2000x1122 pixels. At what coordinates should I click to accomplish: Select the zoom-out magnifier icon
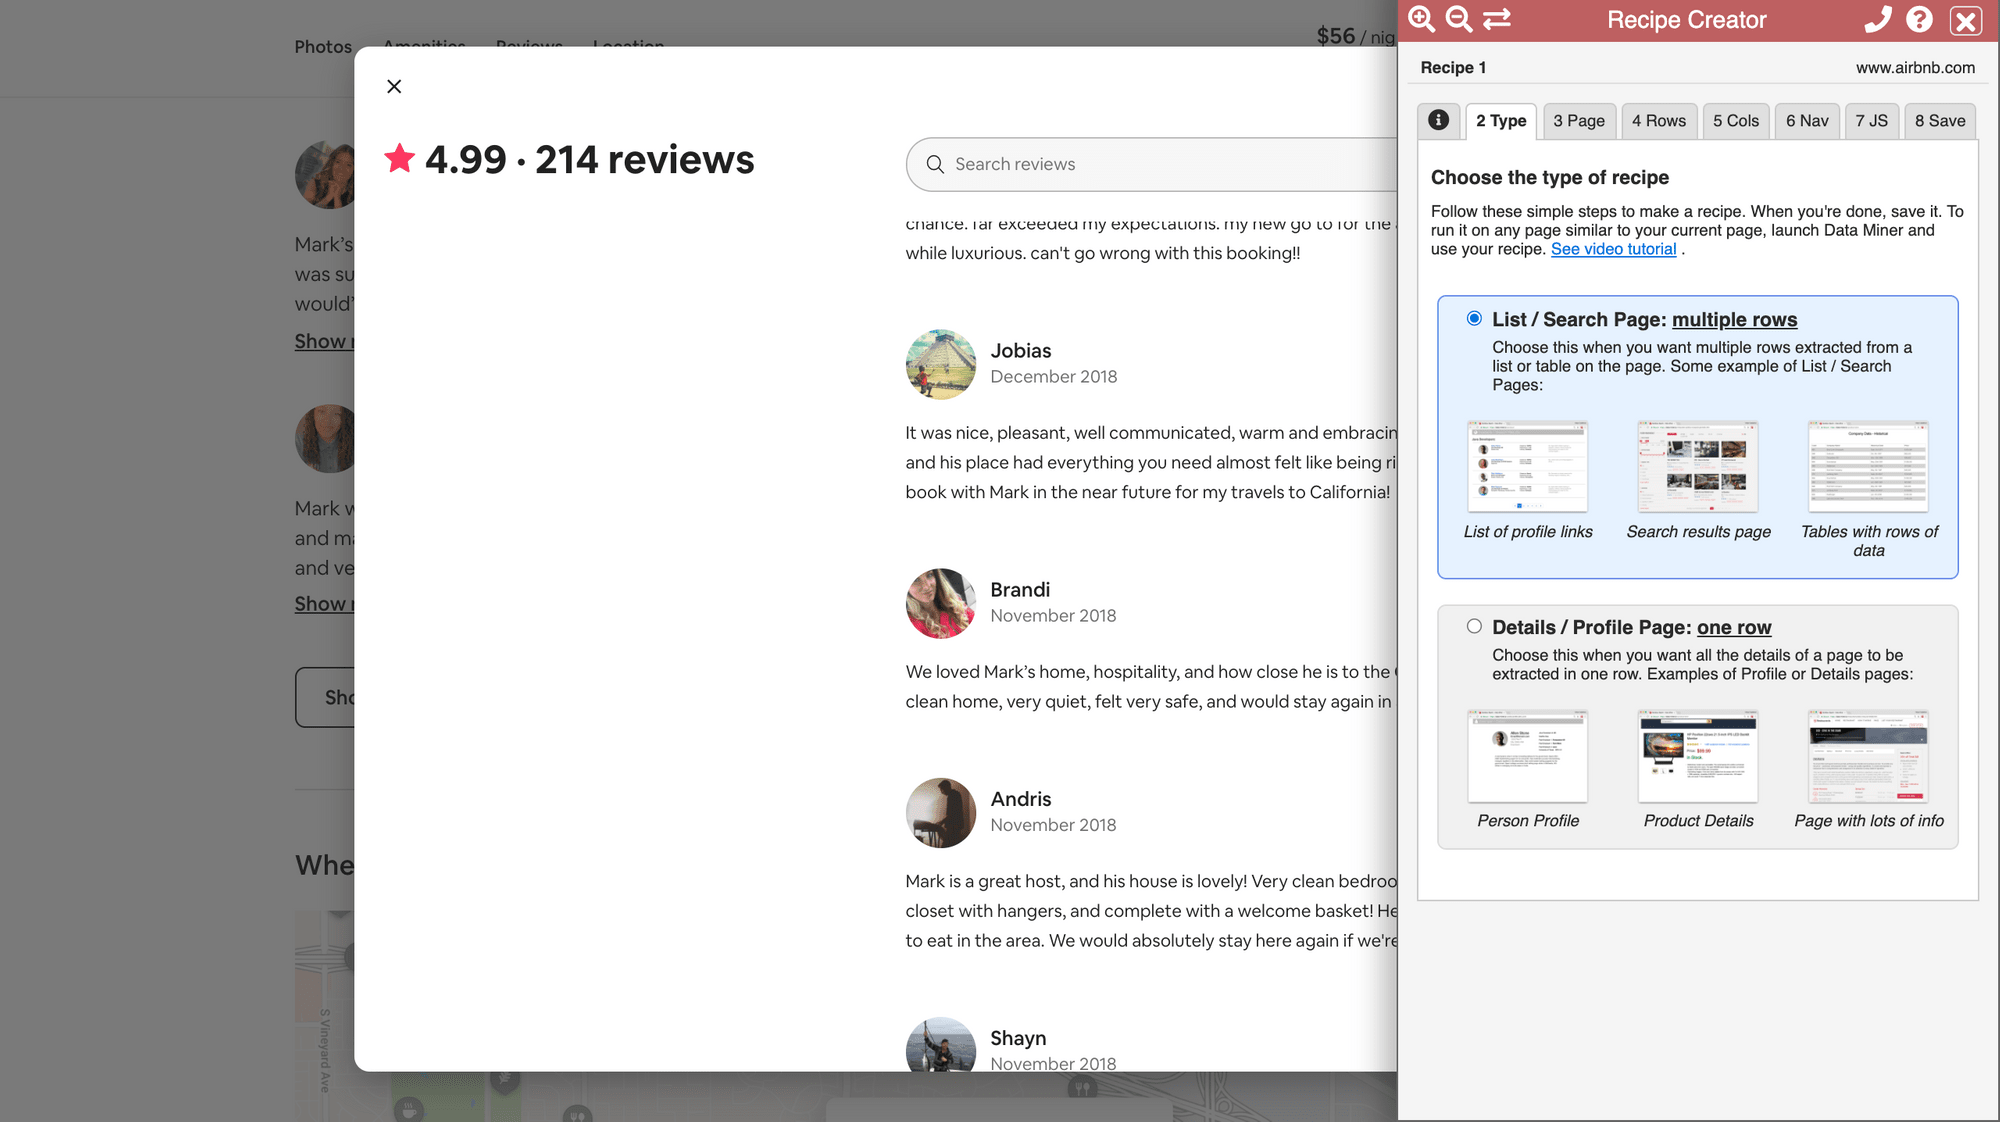tap(1458, 18)
